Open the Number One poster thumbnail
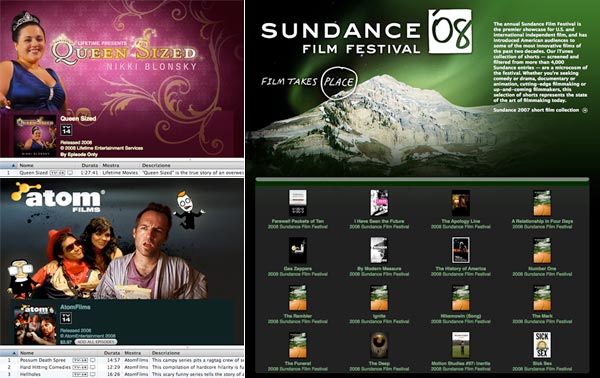The width and height of the screenshot is (600, 378). point(542,250)
